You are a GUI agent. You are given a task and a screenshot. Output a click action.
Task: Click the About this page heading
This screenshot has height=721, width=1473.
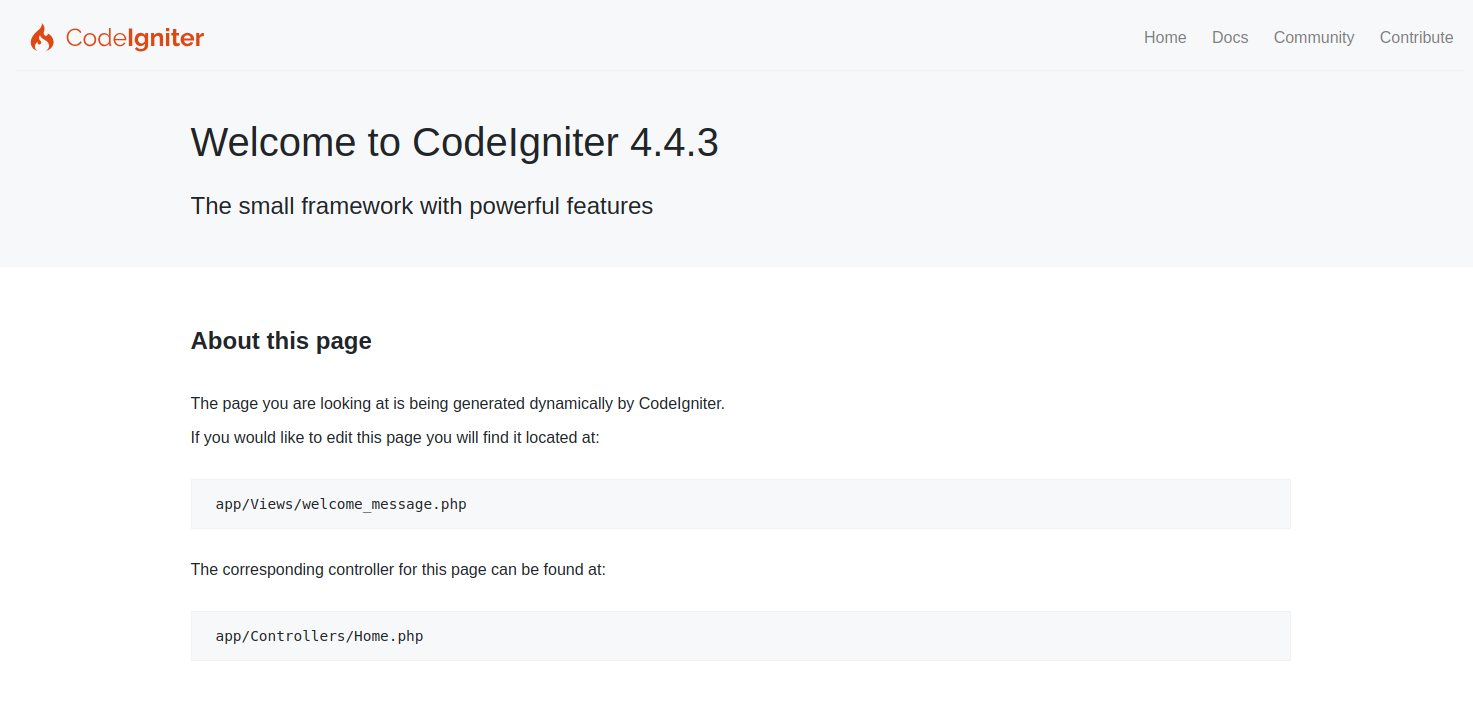pos(281,341)
